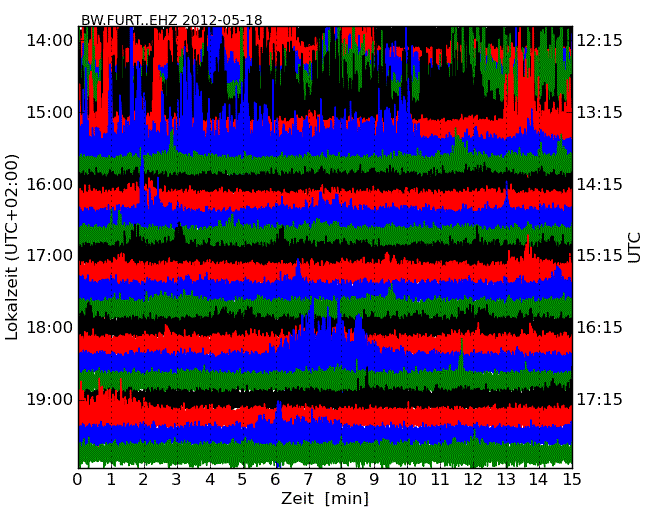Select the 7 minute tick label
This screenshot has width=650, height=520.
click(308, 480)
